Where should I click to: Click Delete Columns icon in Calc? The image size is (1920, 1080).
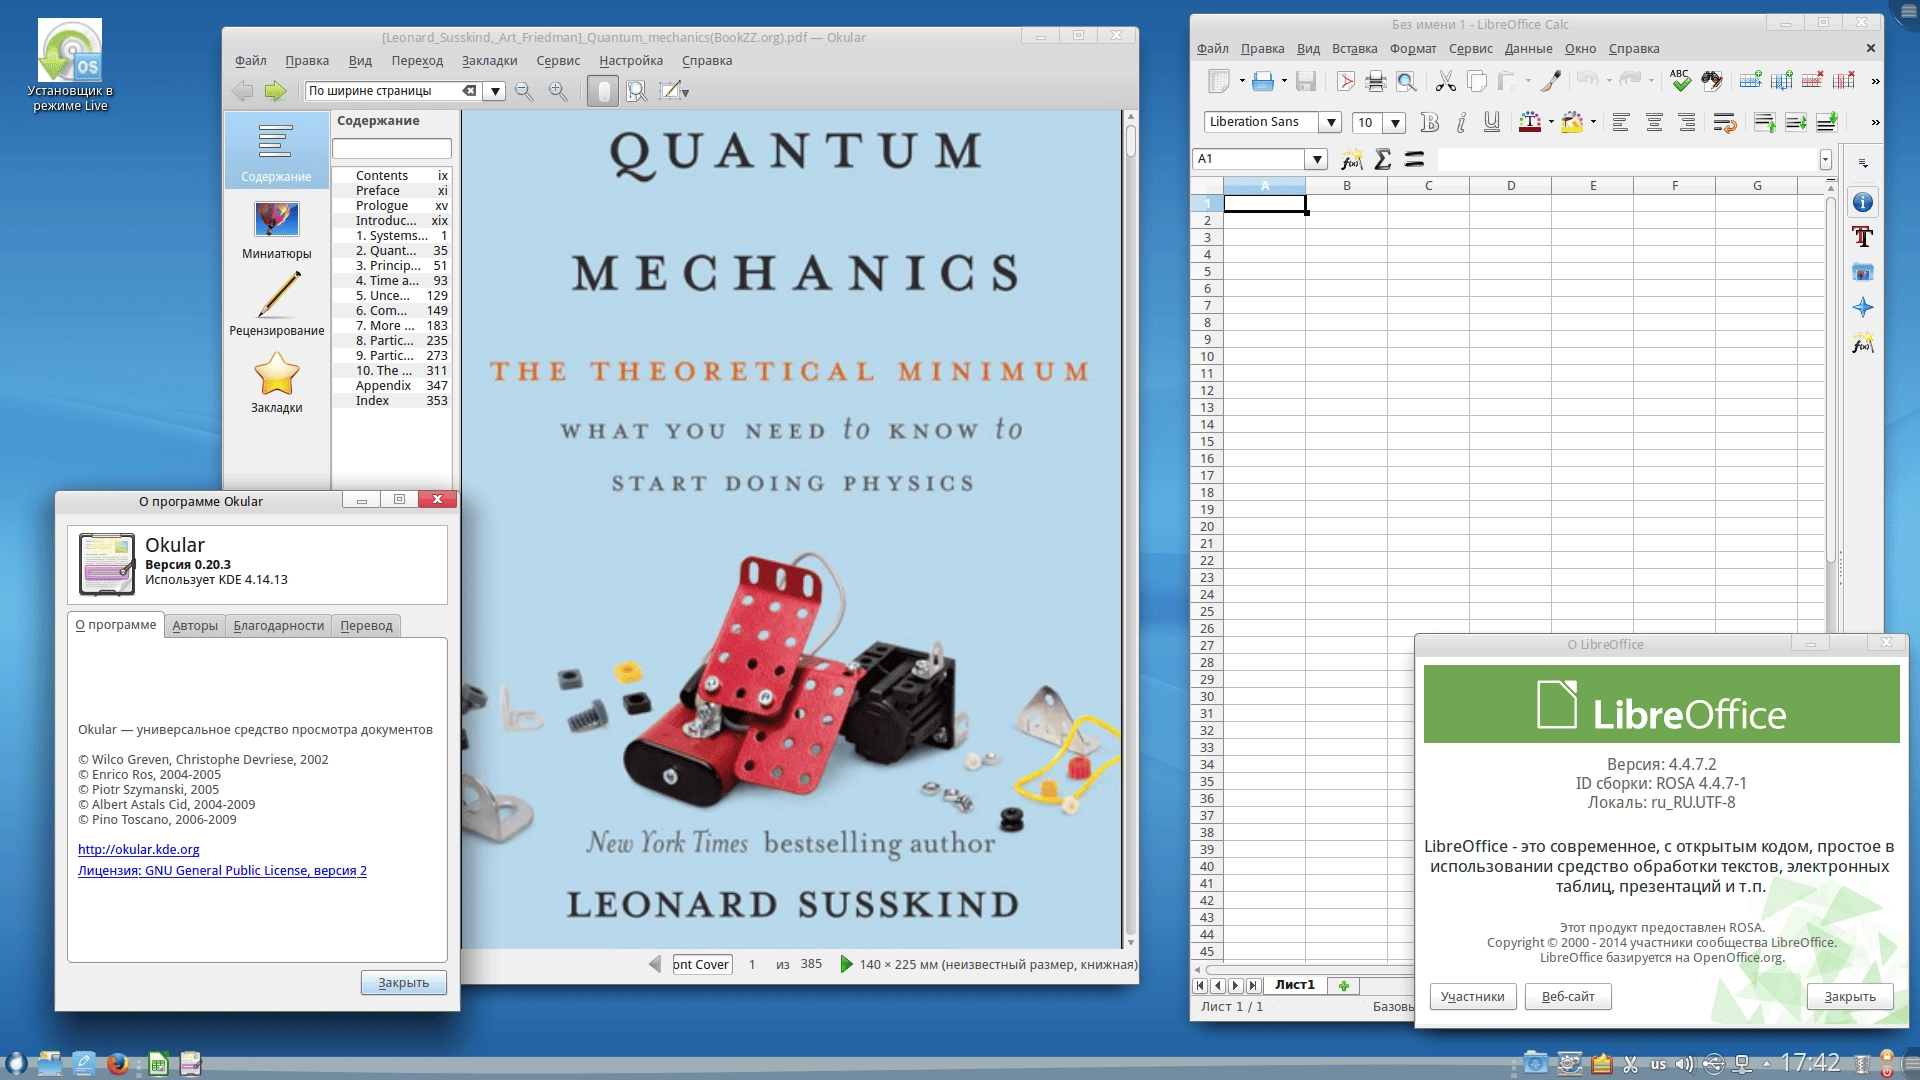(1844, 81)
